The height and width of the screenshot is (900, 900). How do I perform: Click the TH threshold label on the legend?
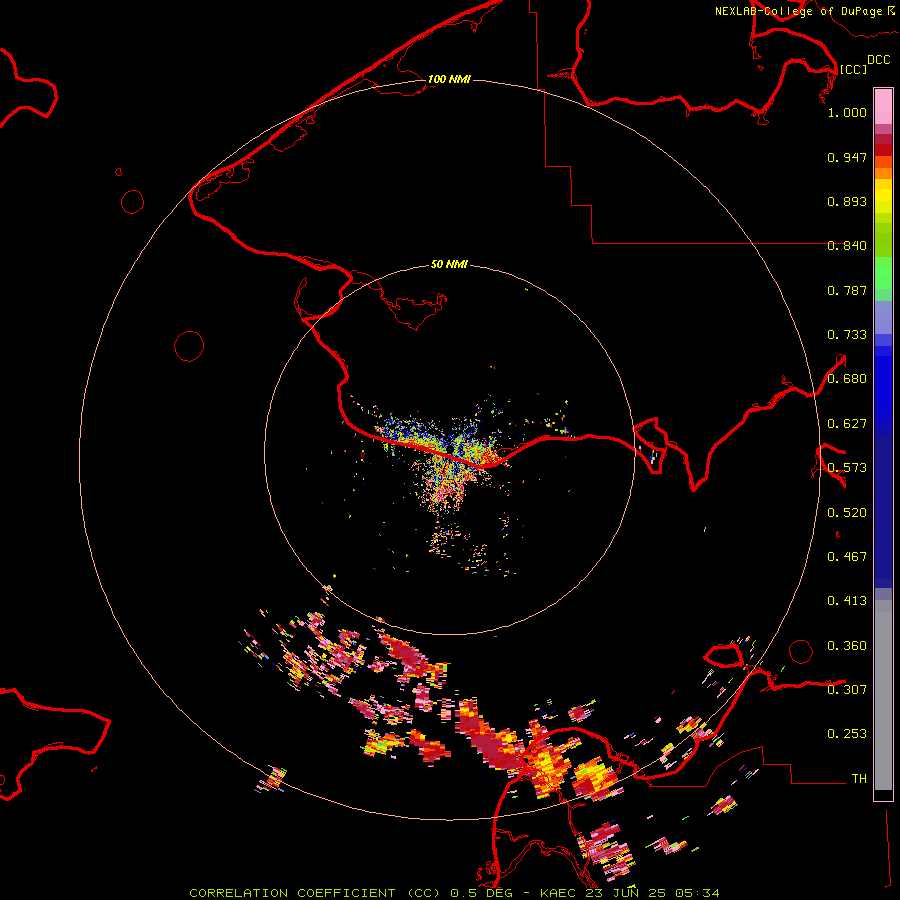859,779
